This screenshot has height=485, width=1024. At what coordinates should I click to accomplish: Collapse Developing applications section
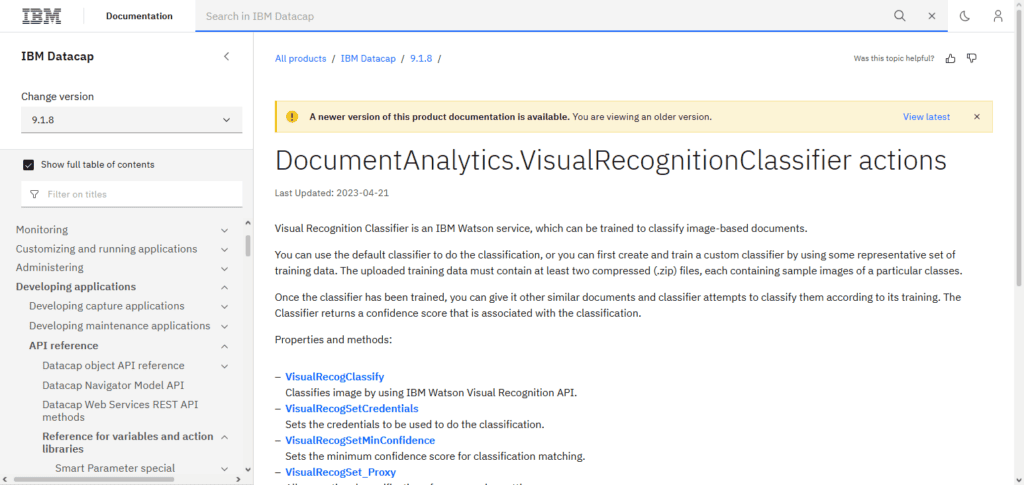[x=225, y=287]
